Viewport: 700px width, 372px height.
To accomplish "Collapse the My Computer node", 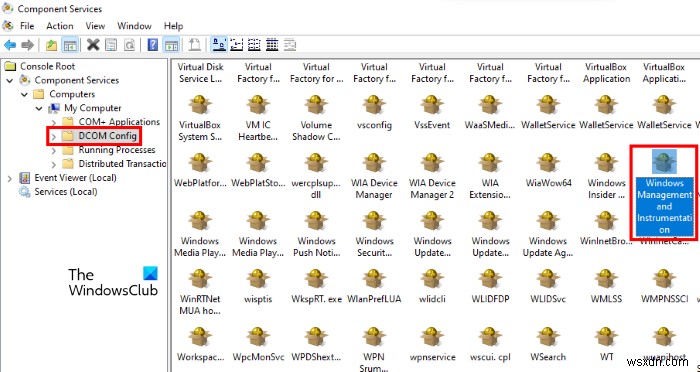I will pos(39,109).
